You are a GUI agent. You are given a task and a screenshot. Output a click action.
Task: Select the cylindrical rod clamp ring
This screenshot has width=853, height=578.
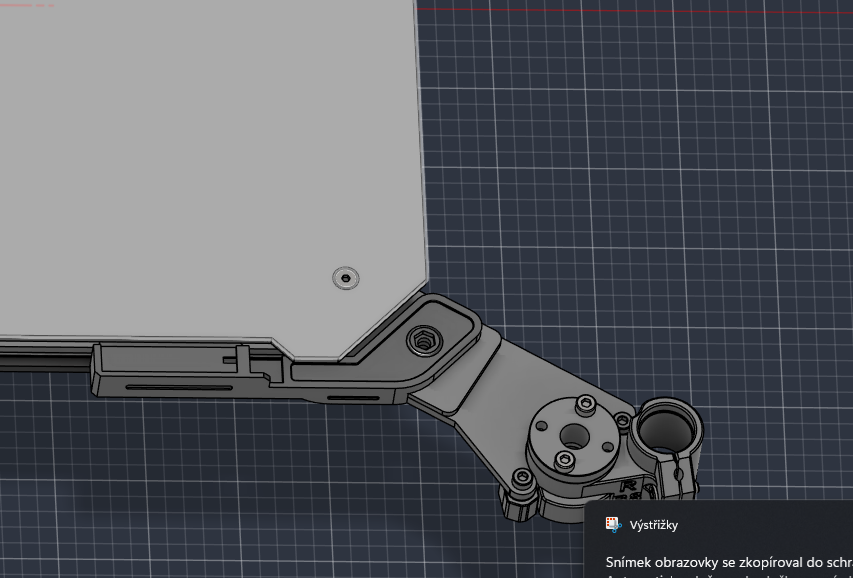665,428
